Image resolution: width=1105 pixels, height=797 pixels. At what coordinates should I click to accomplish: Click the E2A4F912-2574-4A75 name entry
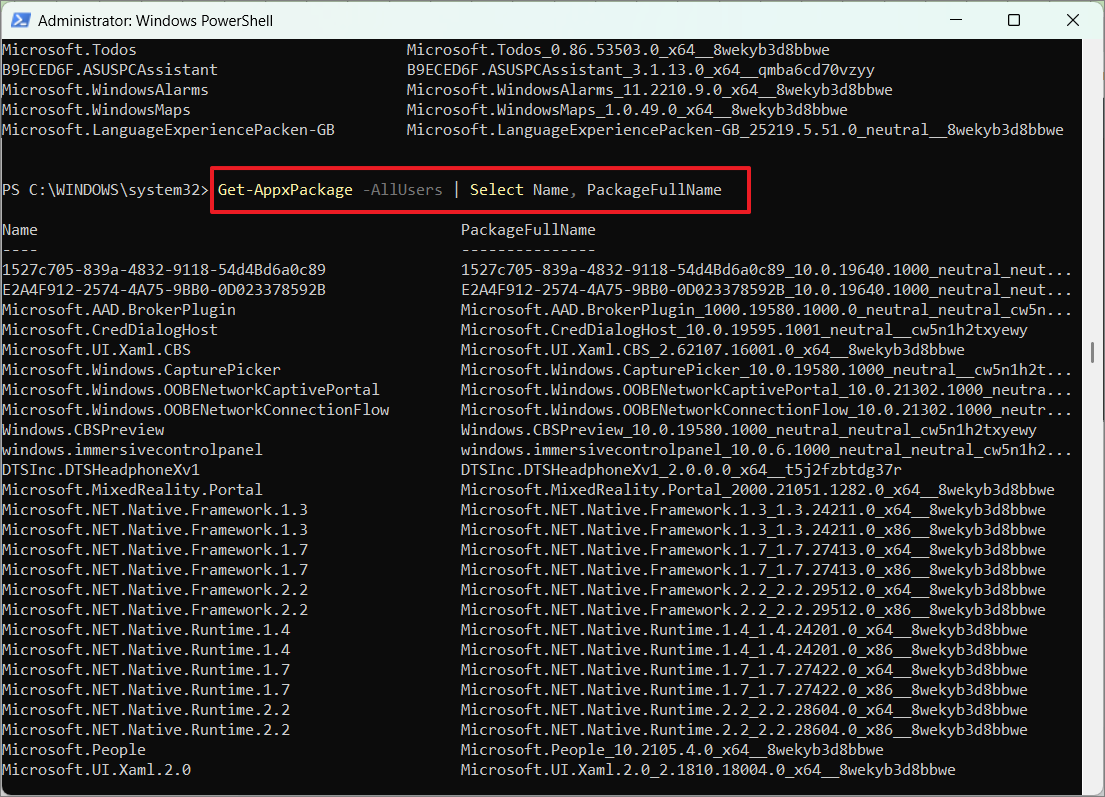click(x=163, y=290)
